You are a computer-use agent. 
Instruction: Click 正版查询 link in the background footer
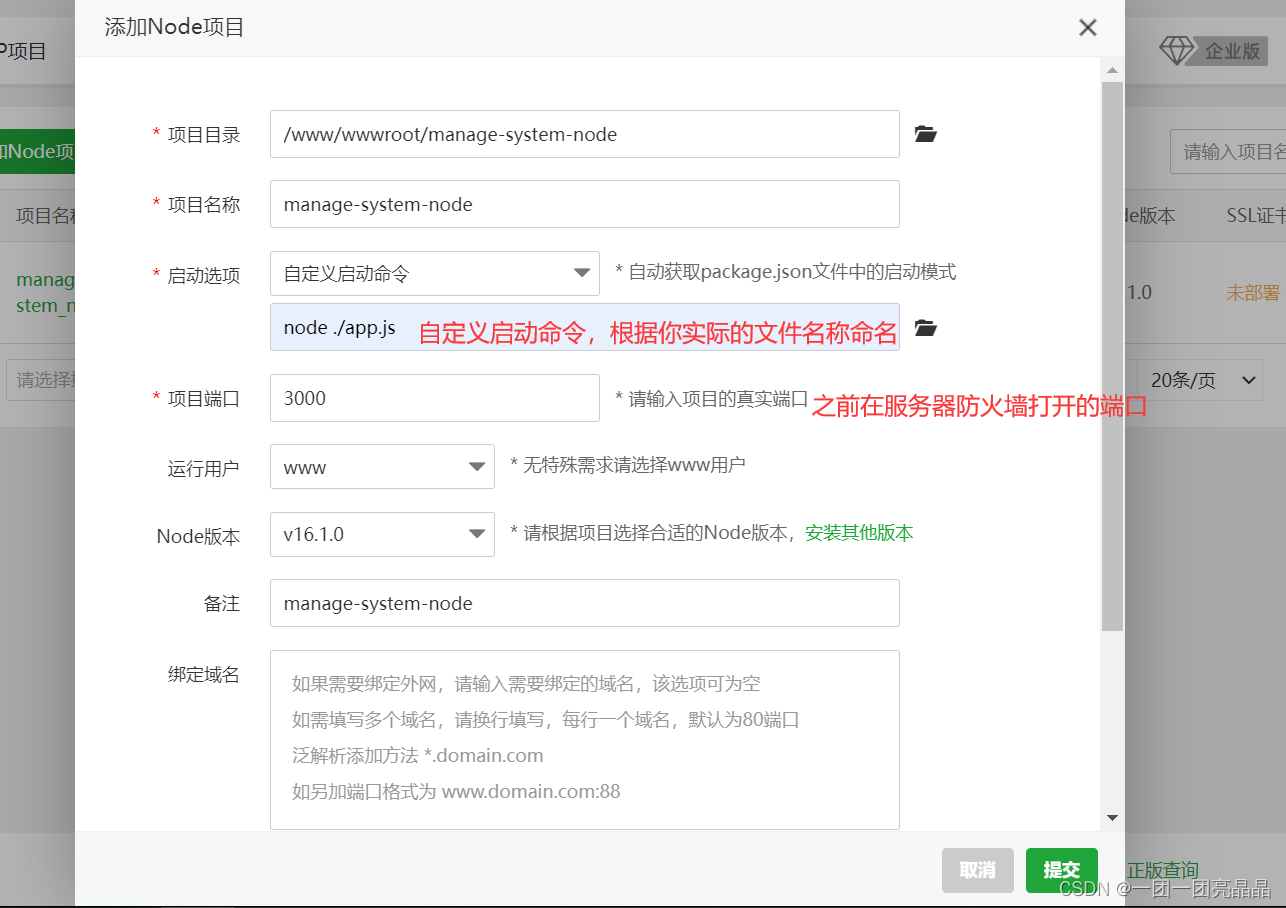pyautogui.click(x=1163, y=870)
